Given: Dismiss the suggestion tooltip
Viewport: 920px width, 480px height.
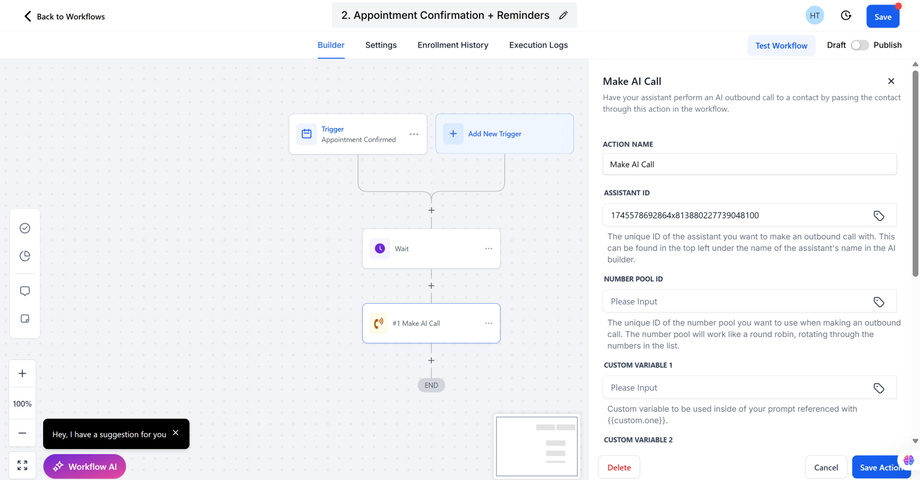Looking at the screenshot, I should [176, 433].
